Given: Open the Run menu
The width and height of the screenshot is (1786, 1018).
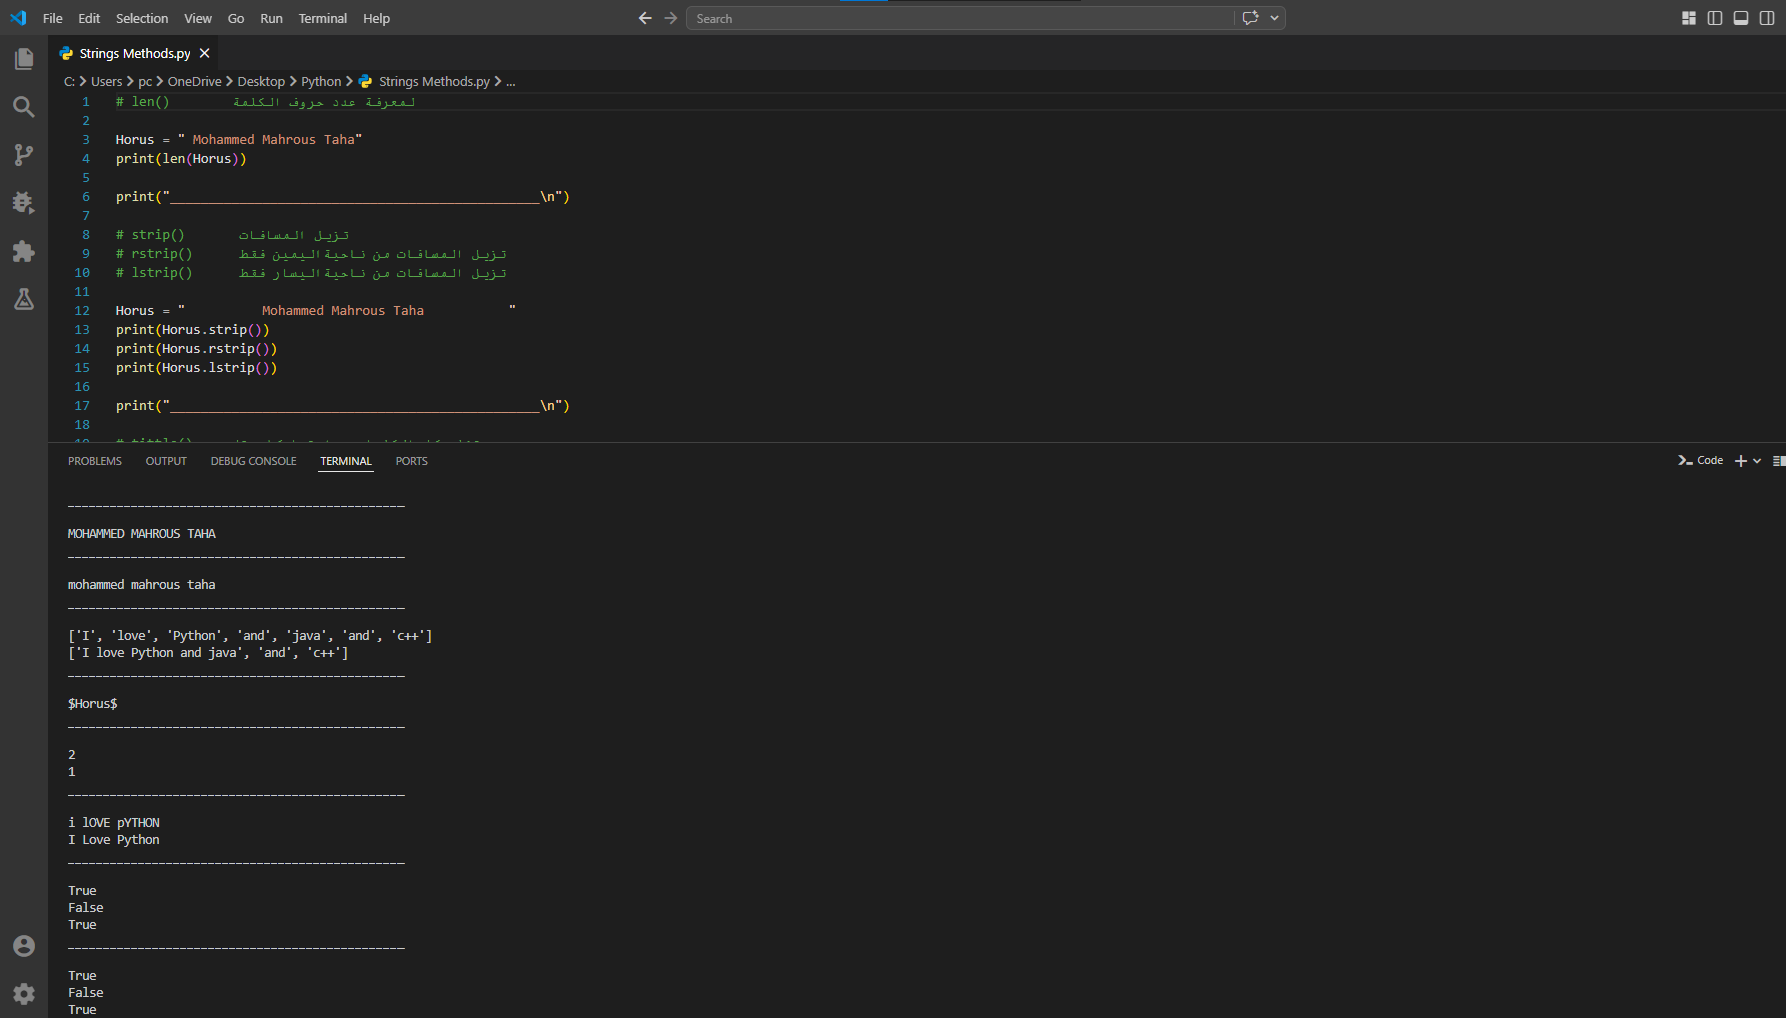Looking at the screenshot, I should 271,18.
